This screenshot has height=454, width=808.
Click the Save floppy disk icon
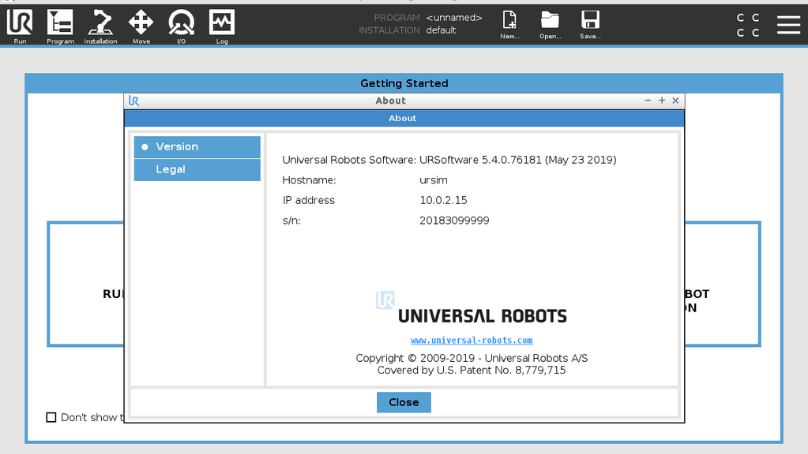pos(590,25)
